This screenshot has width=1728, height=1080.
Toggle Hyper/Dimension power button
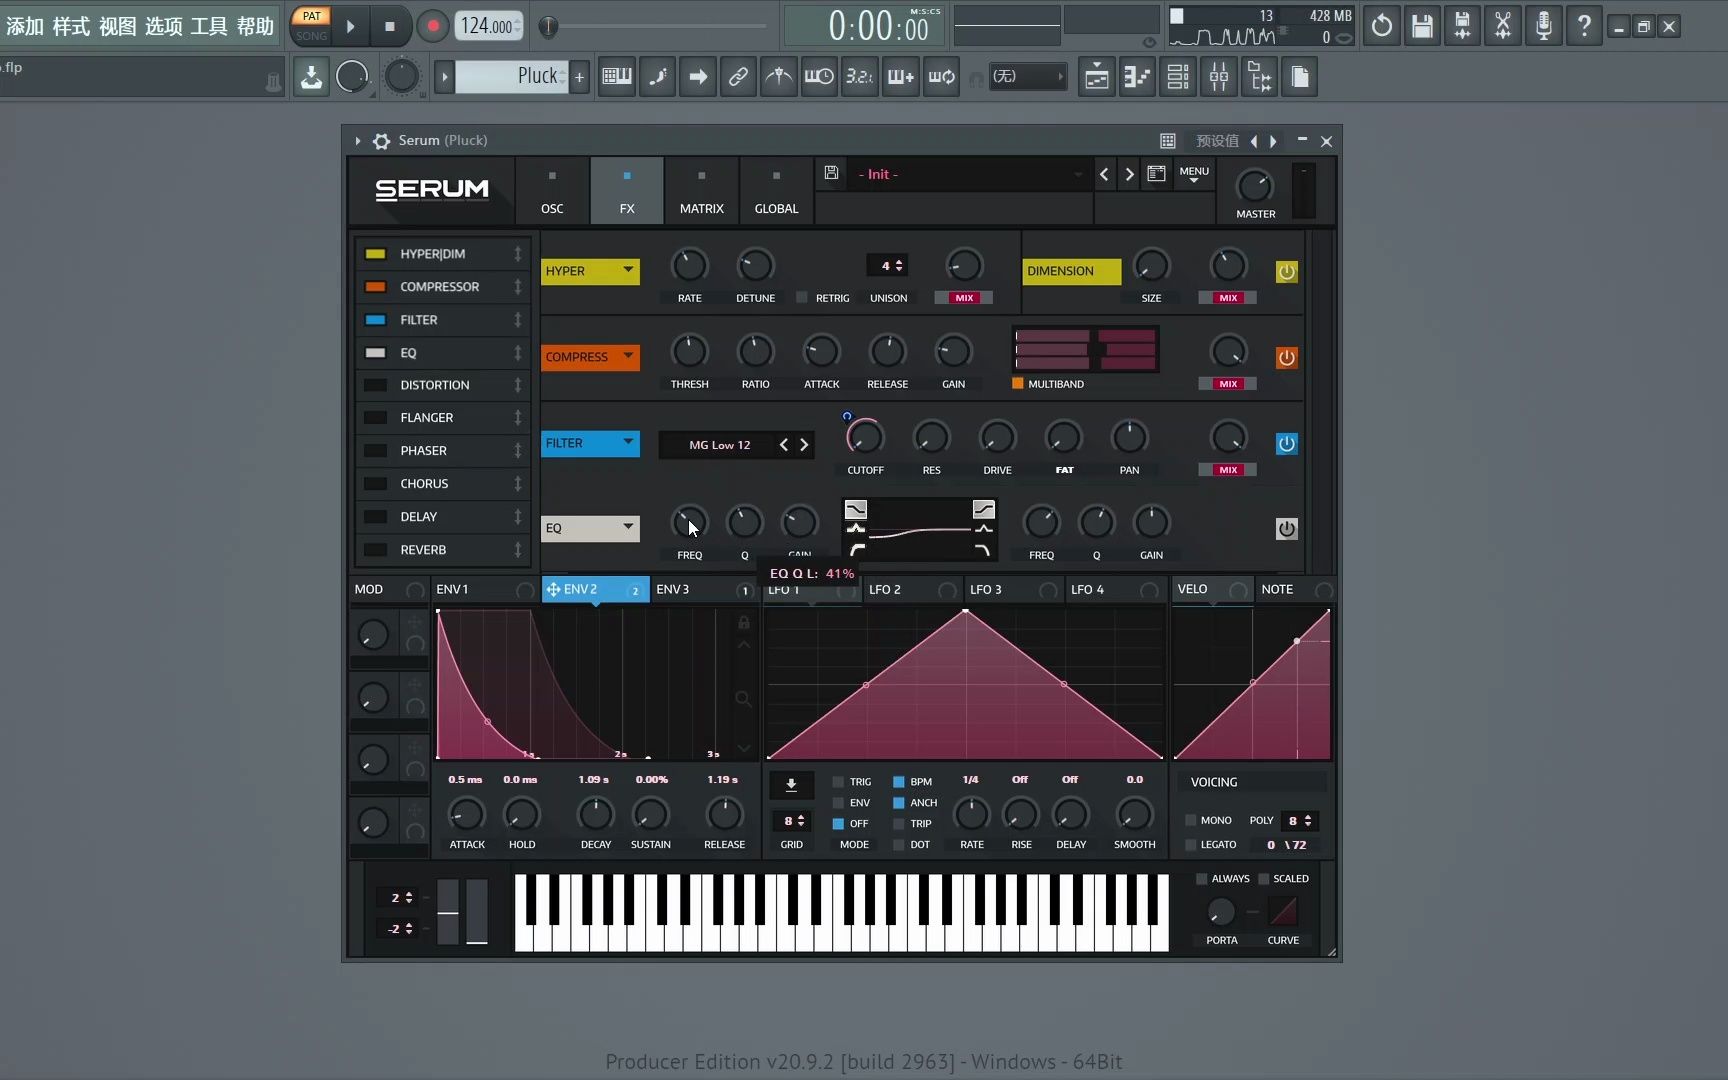click(x=1287, y=272)
